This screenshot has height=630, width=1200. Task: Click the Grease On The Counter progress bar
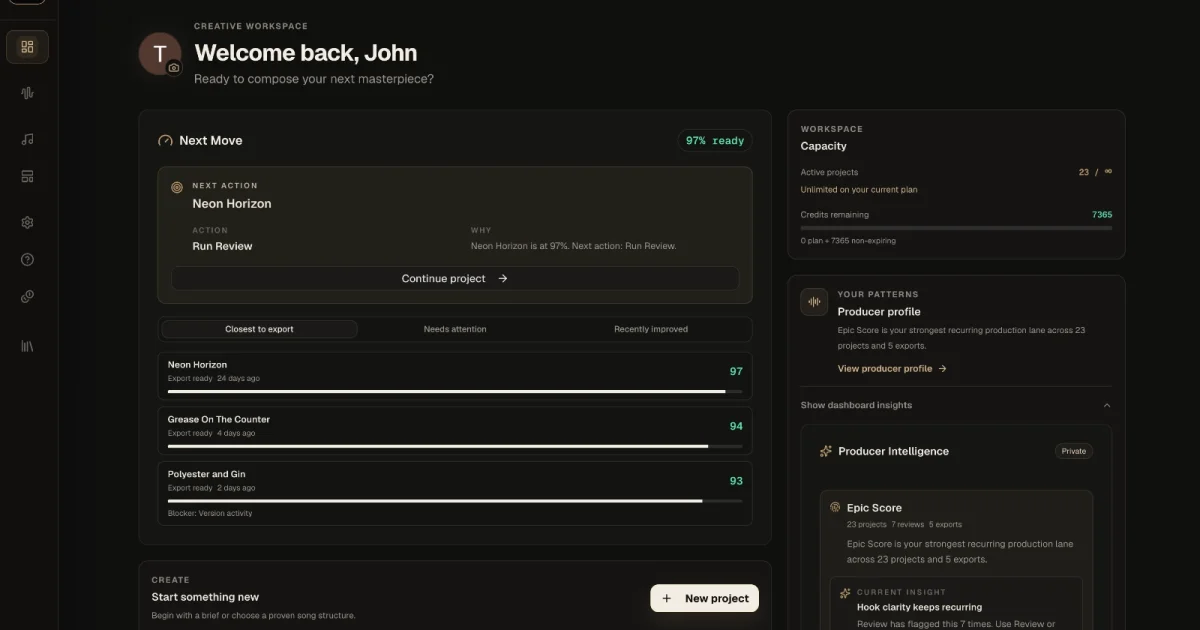pyautogui.click(x=455, y=446)
